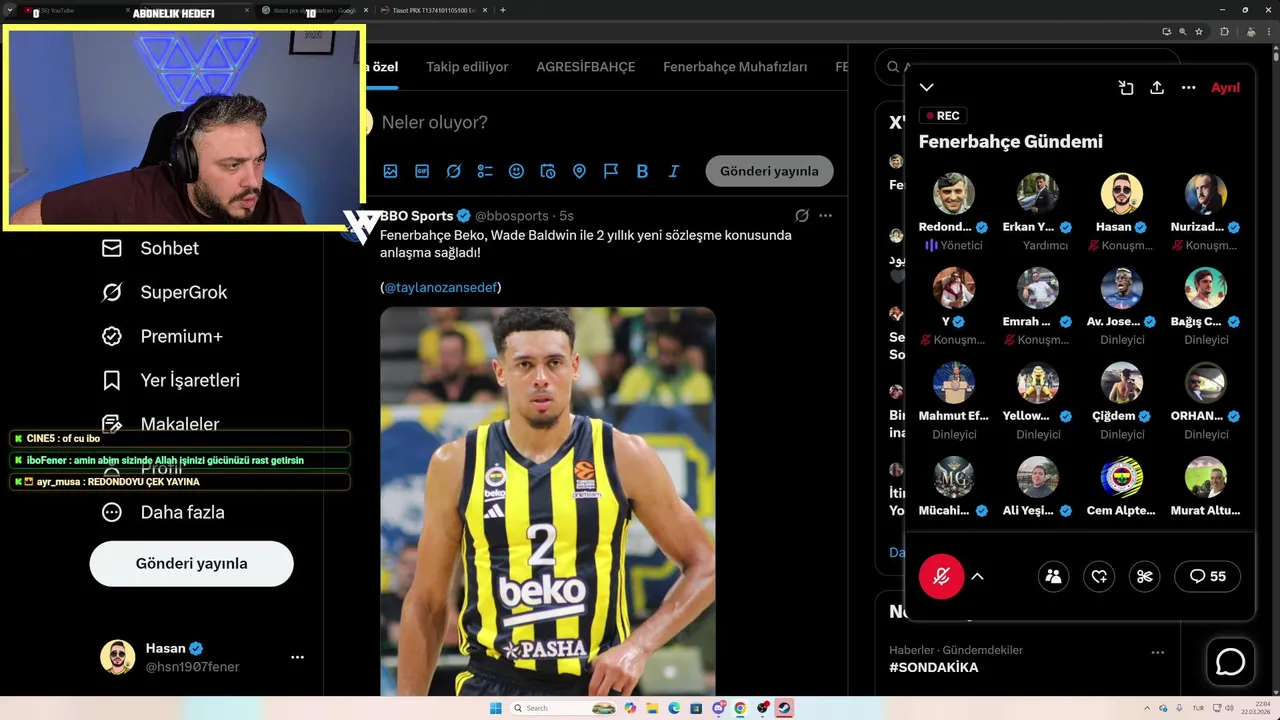Send a heart reaction in Space
This screenshot has width=1280, height=720.
[1099, 576]
